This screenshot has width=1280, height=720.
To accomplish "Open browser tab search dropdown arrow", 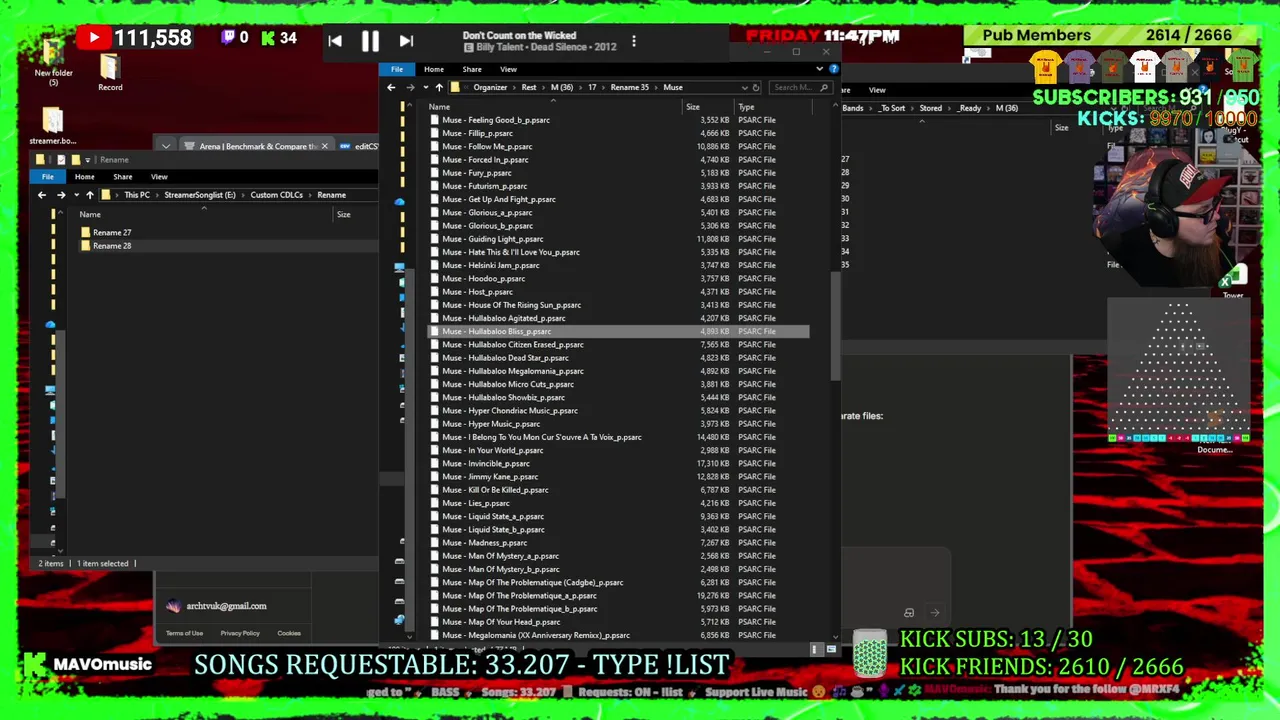I will click(166, 147).
